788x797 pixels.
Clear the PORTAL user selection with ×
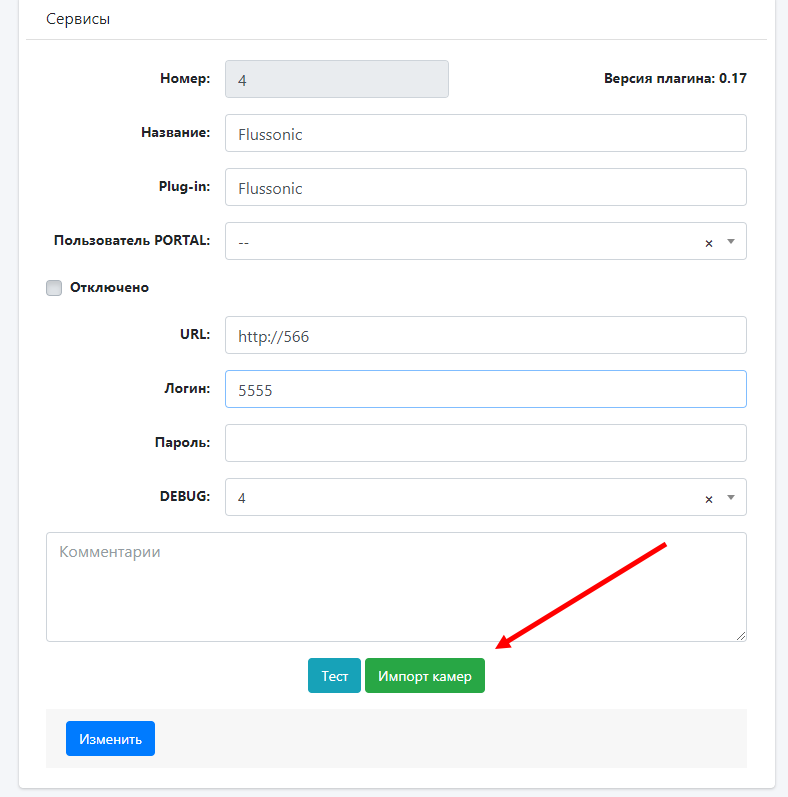coord(709,243)
